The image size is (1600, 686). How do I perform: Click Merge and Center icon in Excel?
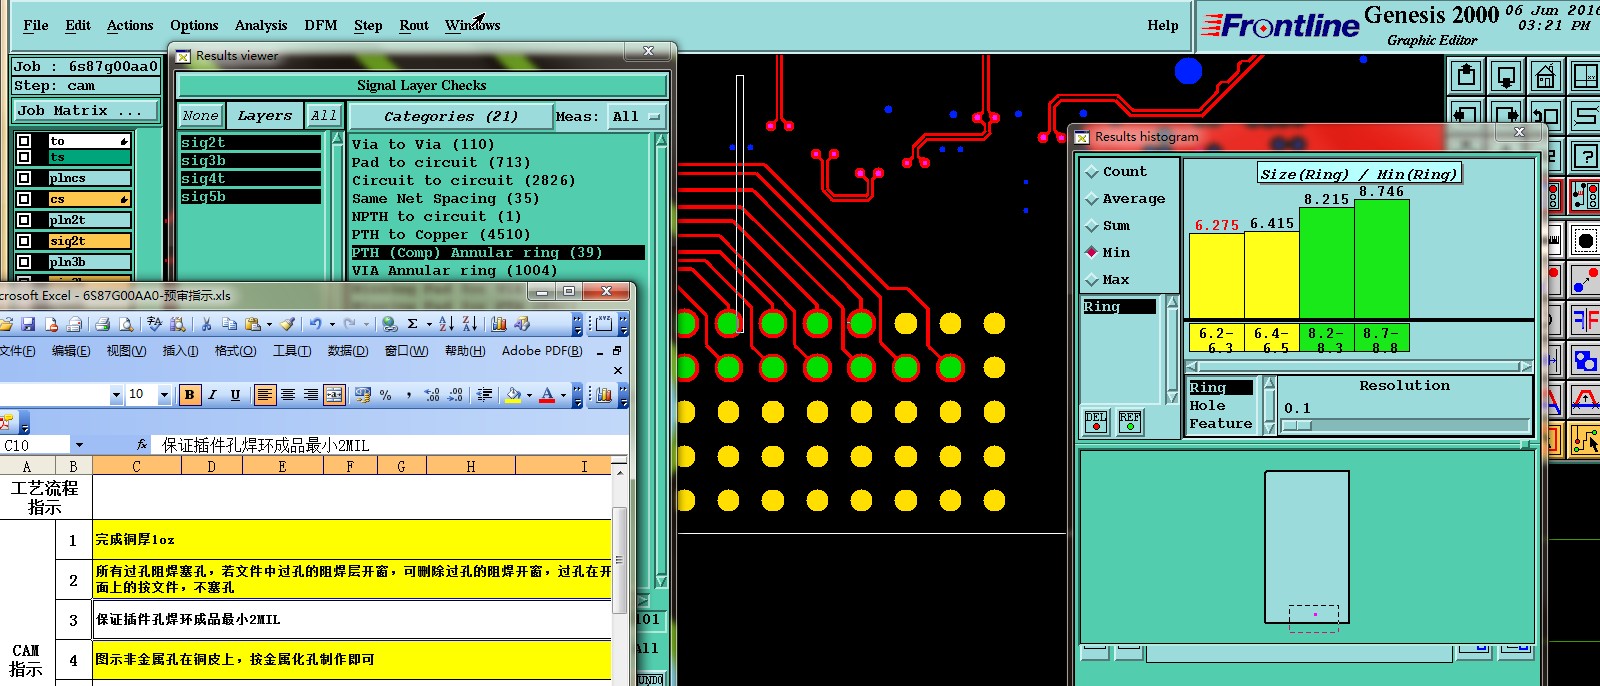point(334,395)
